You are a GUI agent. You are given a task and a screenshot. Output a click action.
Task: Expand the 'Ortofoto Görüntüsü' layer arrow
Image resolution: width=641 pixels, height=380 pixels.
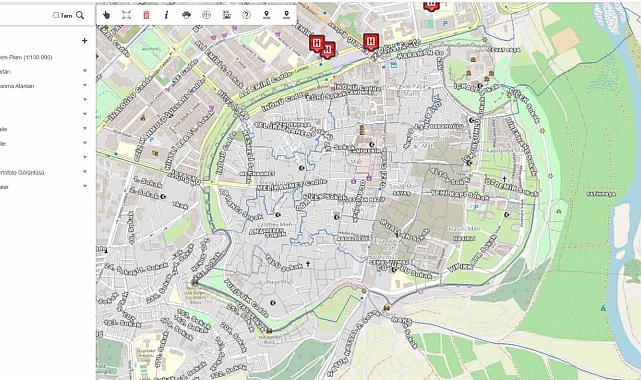tap(85, 172)
